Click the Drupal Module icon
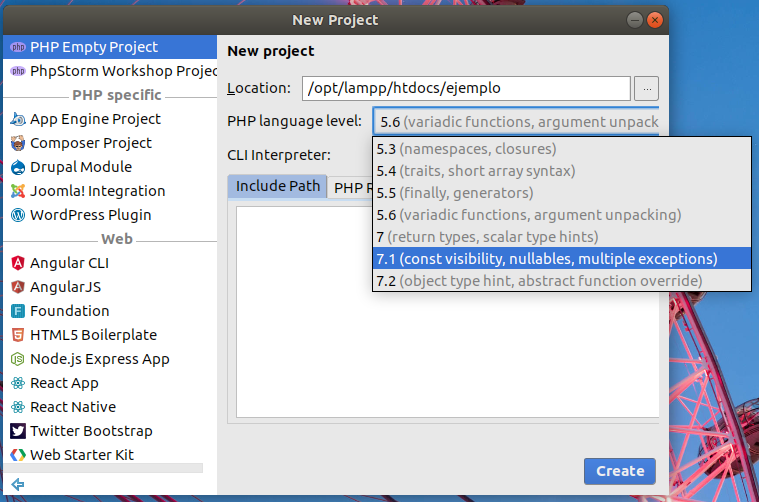Screen dimensions: 759x502 click(18, 167)
